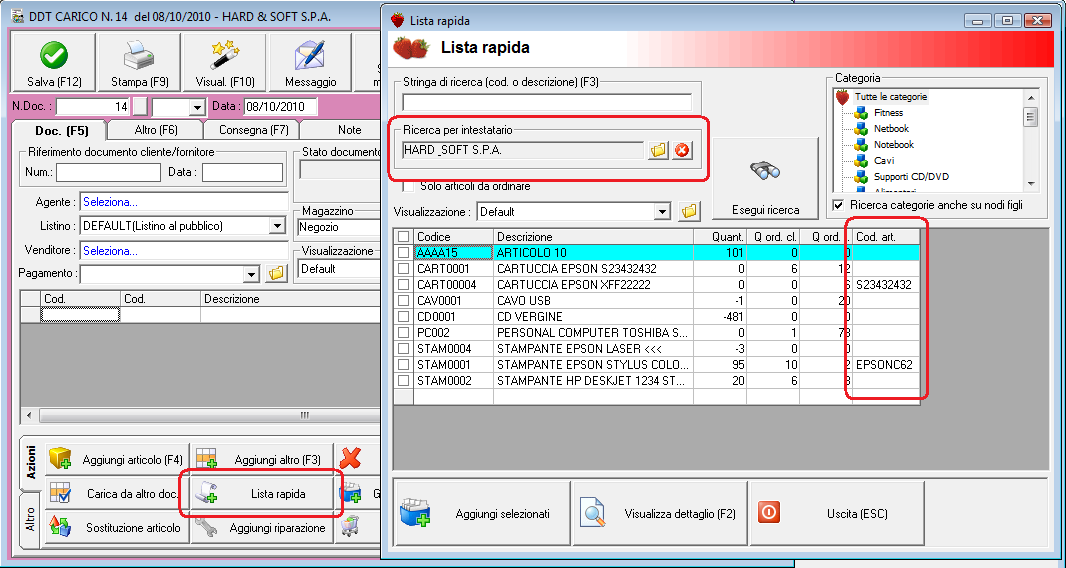
Task: Click the DDT grid horizontal scrollbar
Action: tap(201, 415)
